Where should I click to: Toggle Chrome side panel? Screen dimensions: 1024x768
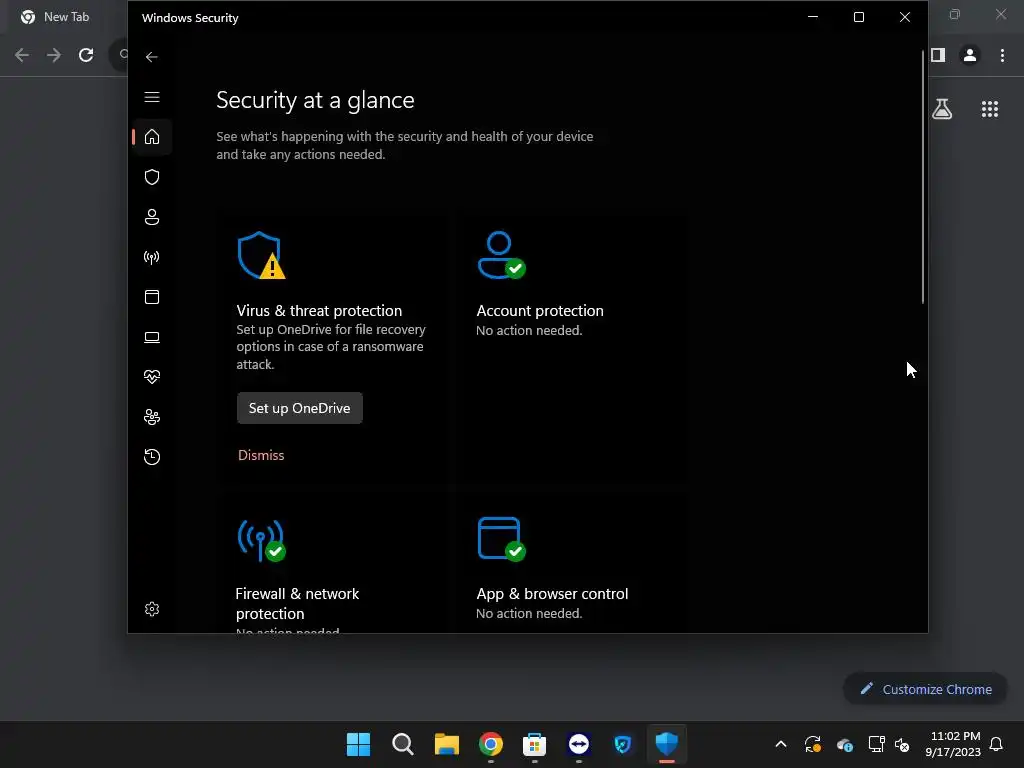pyautogui.click(x=938, y=55)
